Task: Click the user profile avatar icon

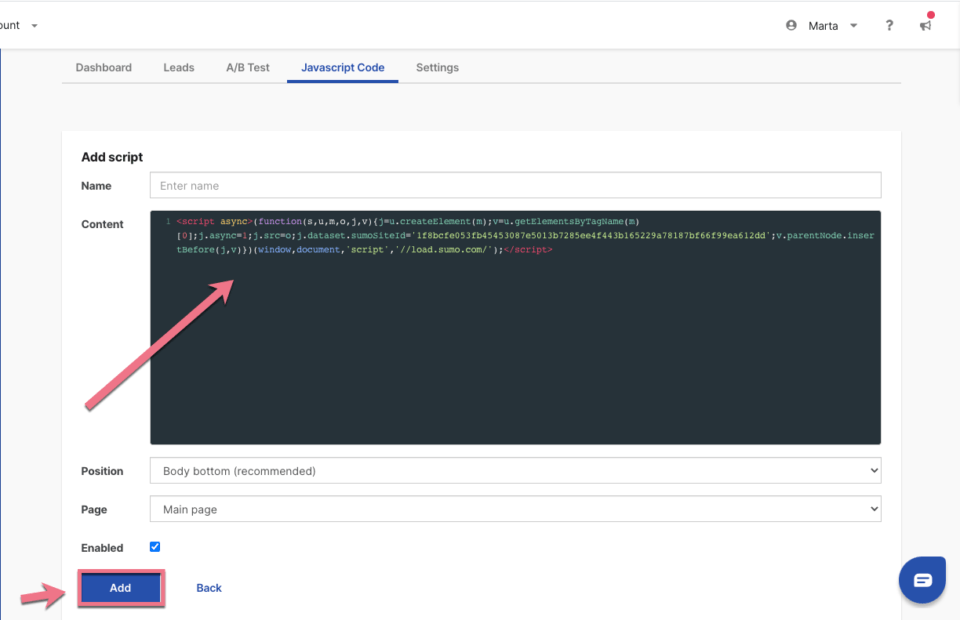Action: point(791,25)
